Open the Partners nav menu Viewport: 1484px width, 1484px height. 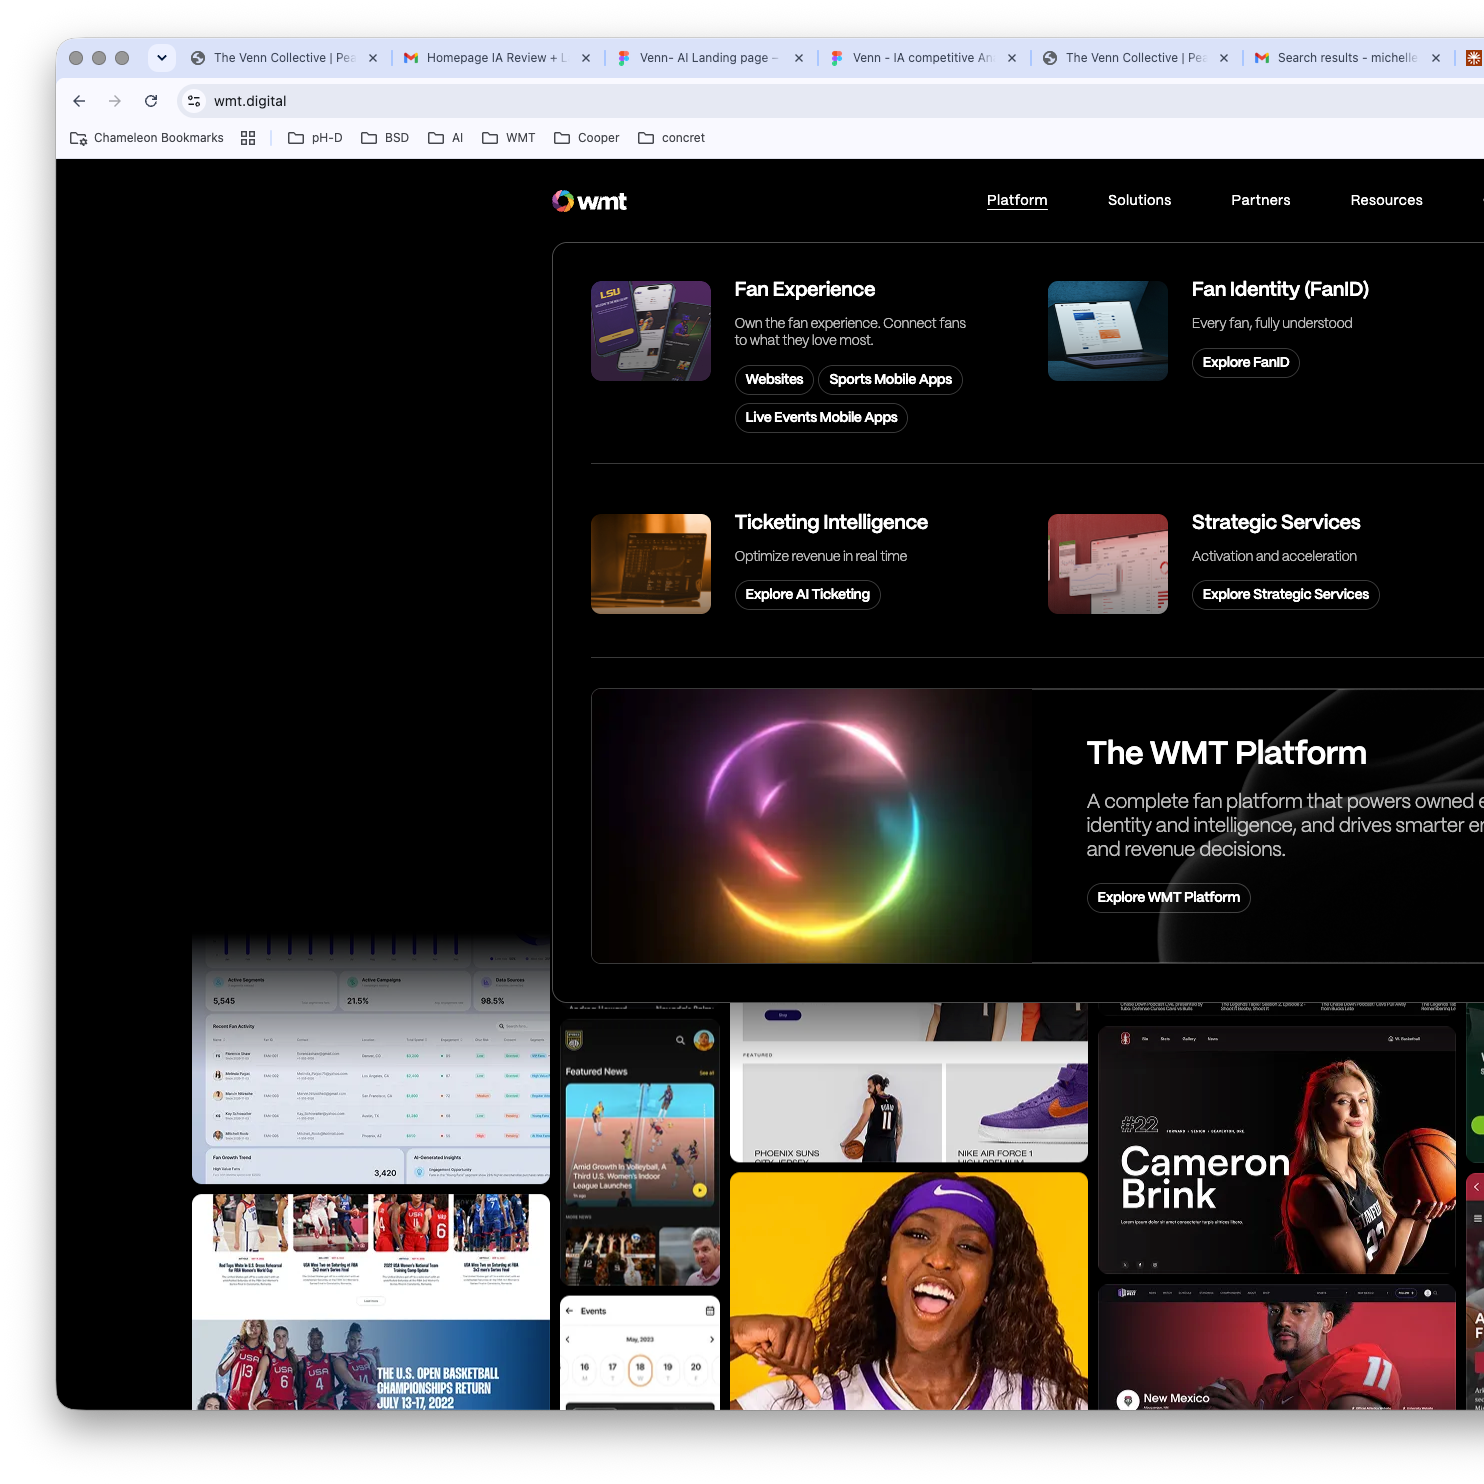click(x=1260, y=200)
